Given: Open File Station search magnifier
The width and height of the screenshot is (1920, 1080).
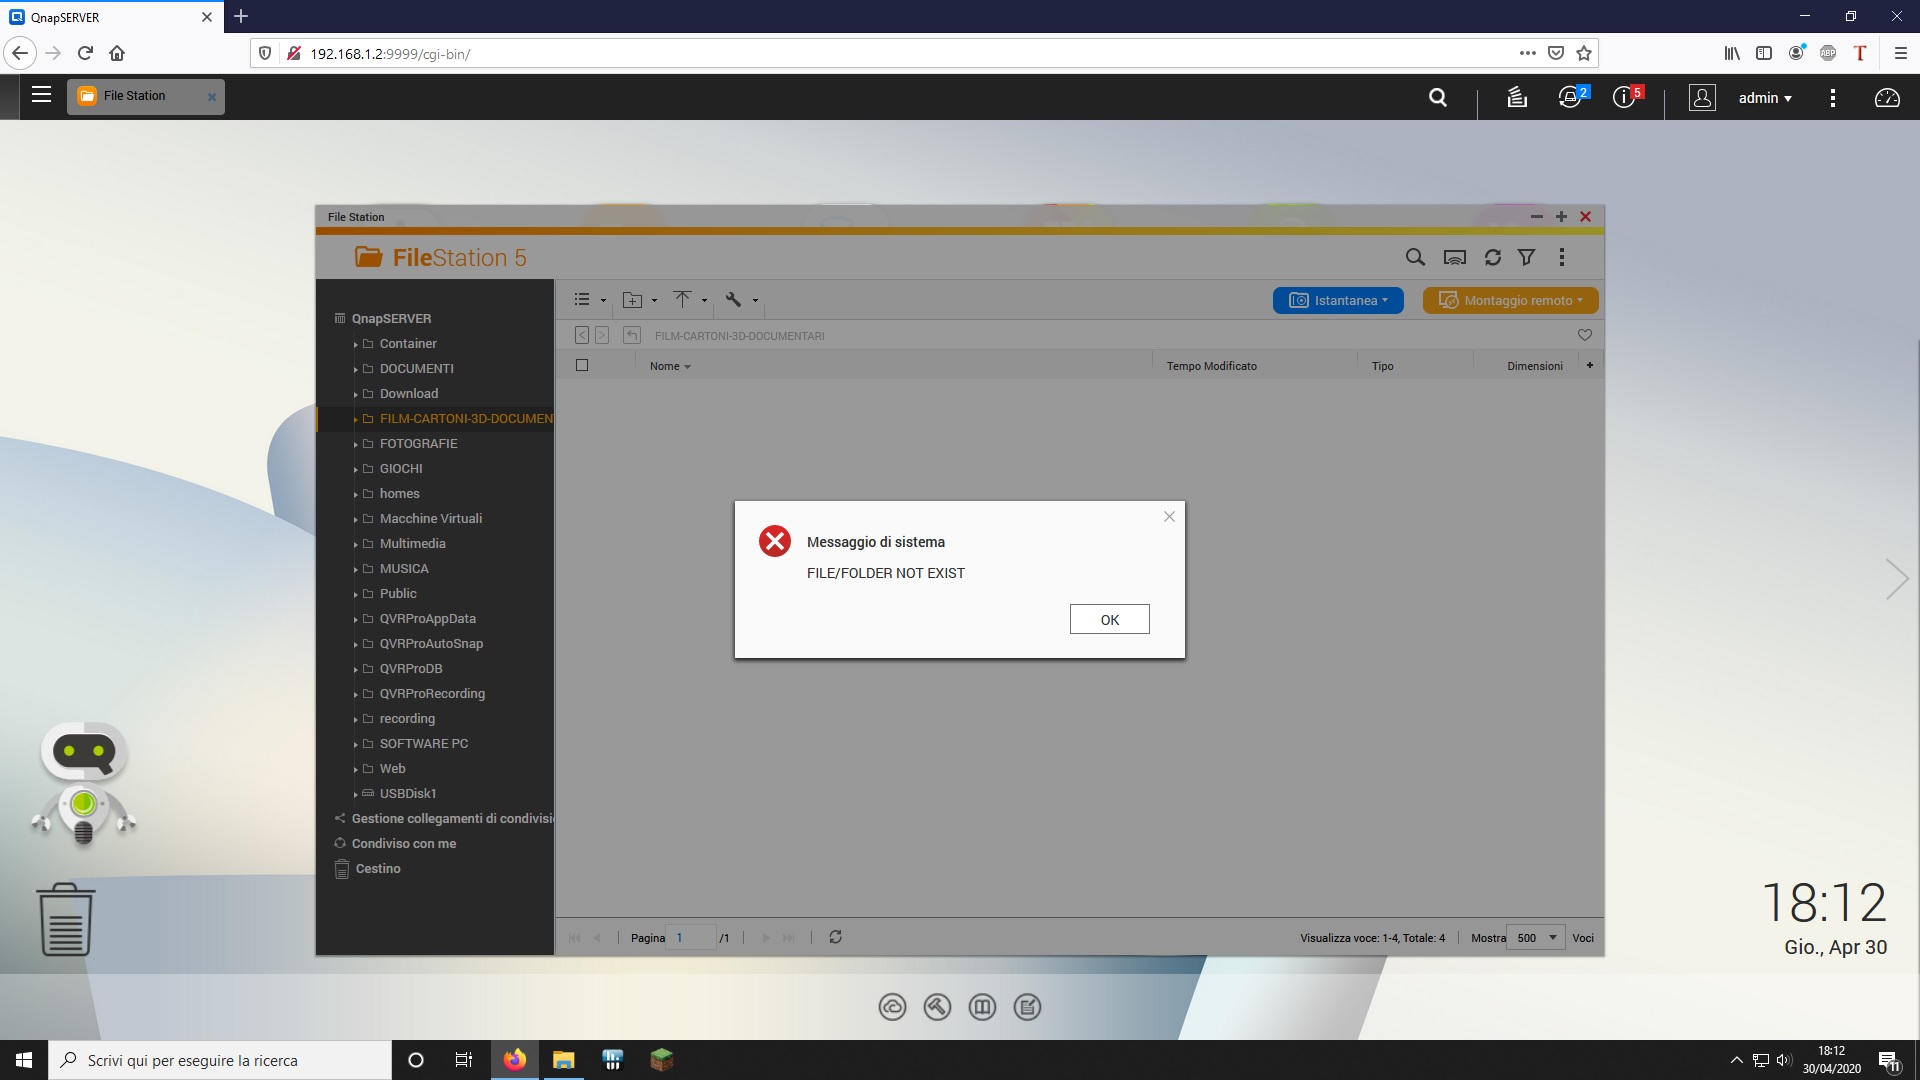Looking at the screenshot, I should coord(1414,258).
